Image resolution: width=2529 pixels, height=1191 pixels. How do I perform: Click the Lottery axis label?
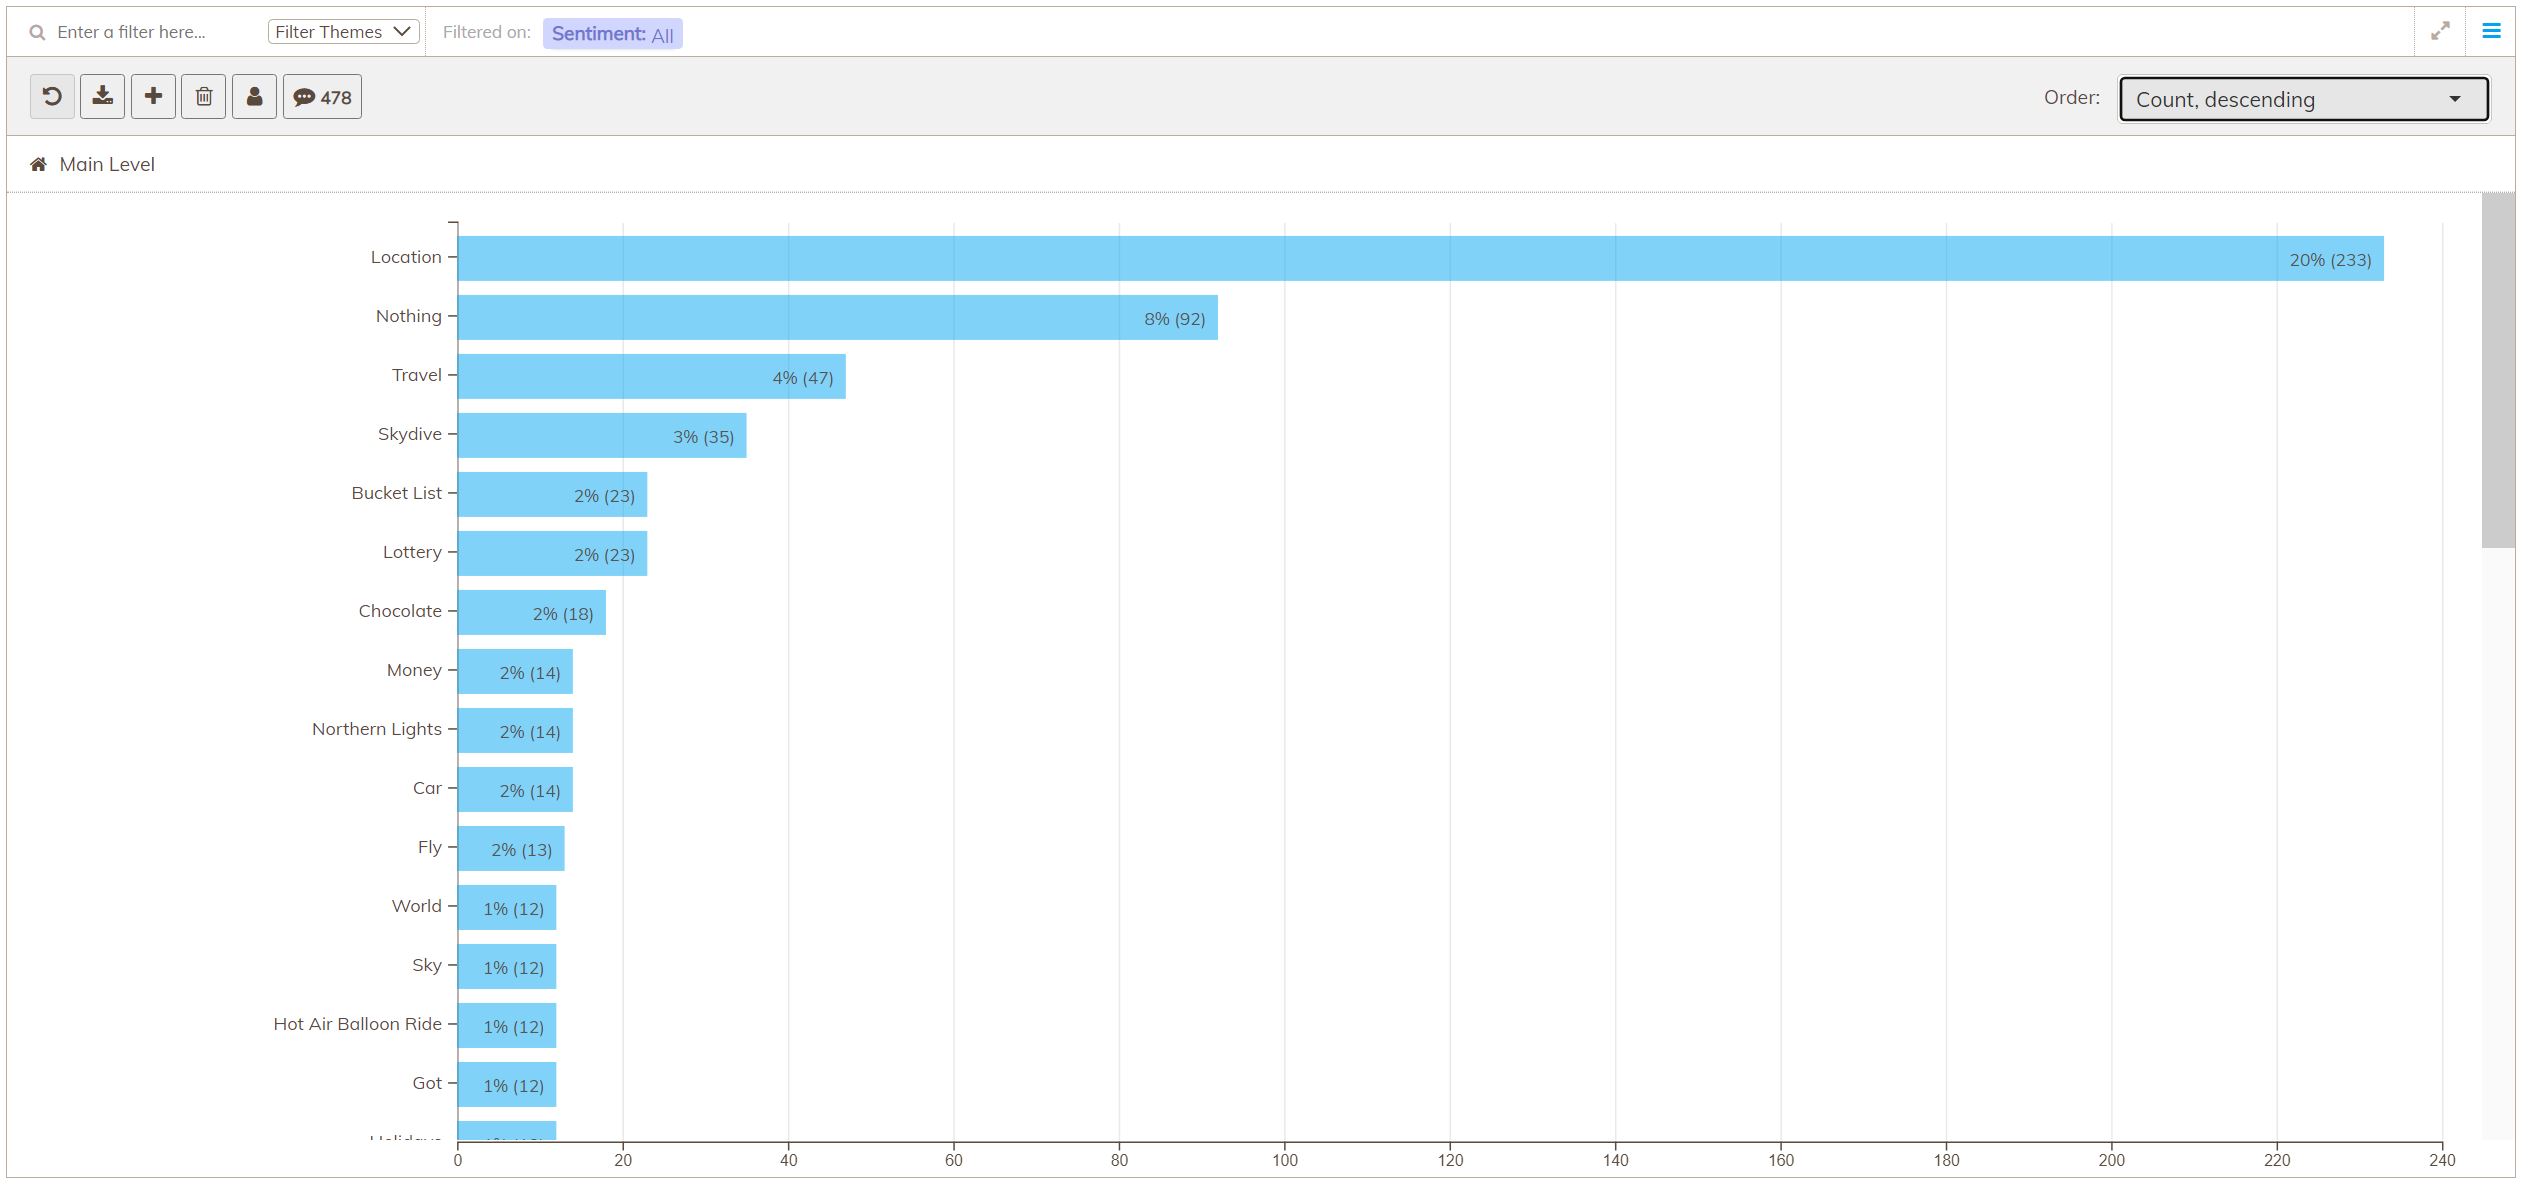click(412, 552)
